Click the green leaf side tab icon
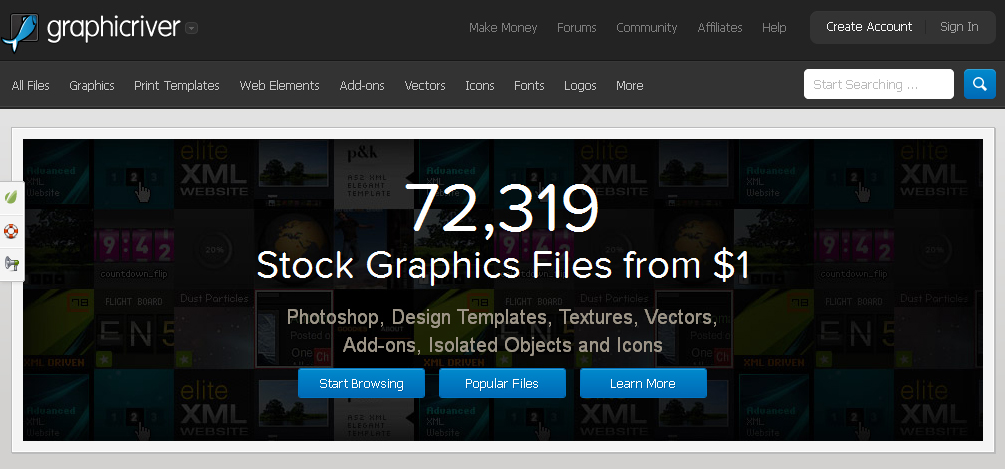 point(12,197)
